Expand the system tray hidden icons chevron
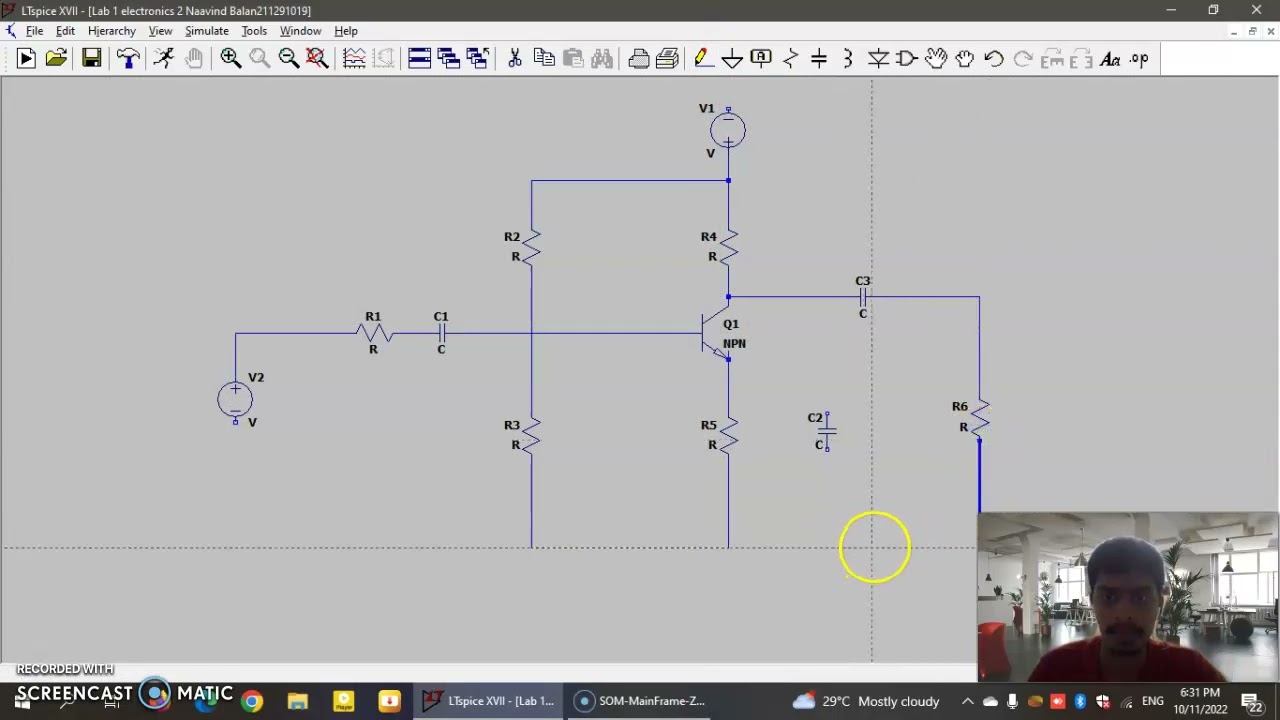 (x=967, y=701)
